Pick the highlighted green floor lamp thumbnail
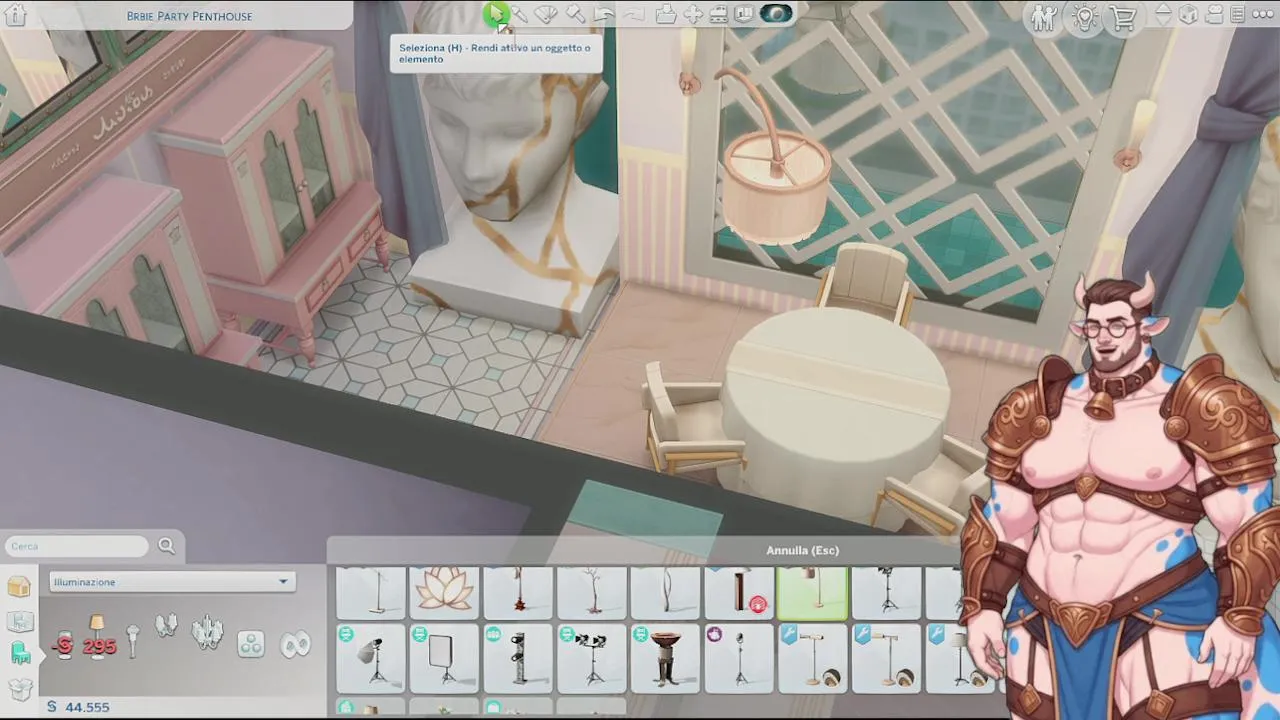 coord(812,592)
